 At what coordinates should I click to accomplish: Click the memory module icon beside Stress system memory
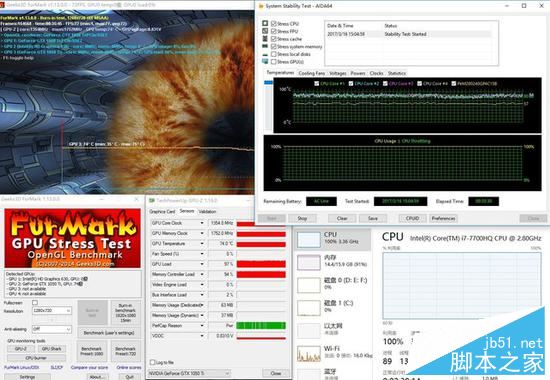(265, 46)
